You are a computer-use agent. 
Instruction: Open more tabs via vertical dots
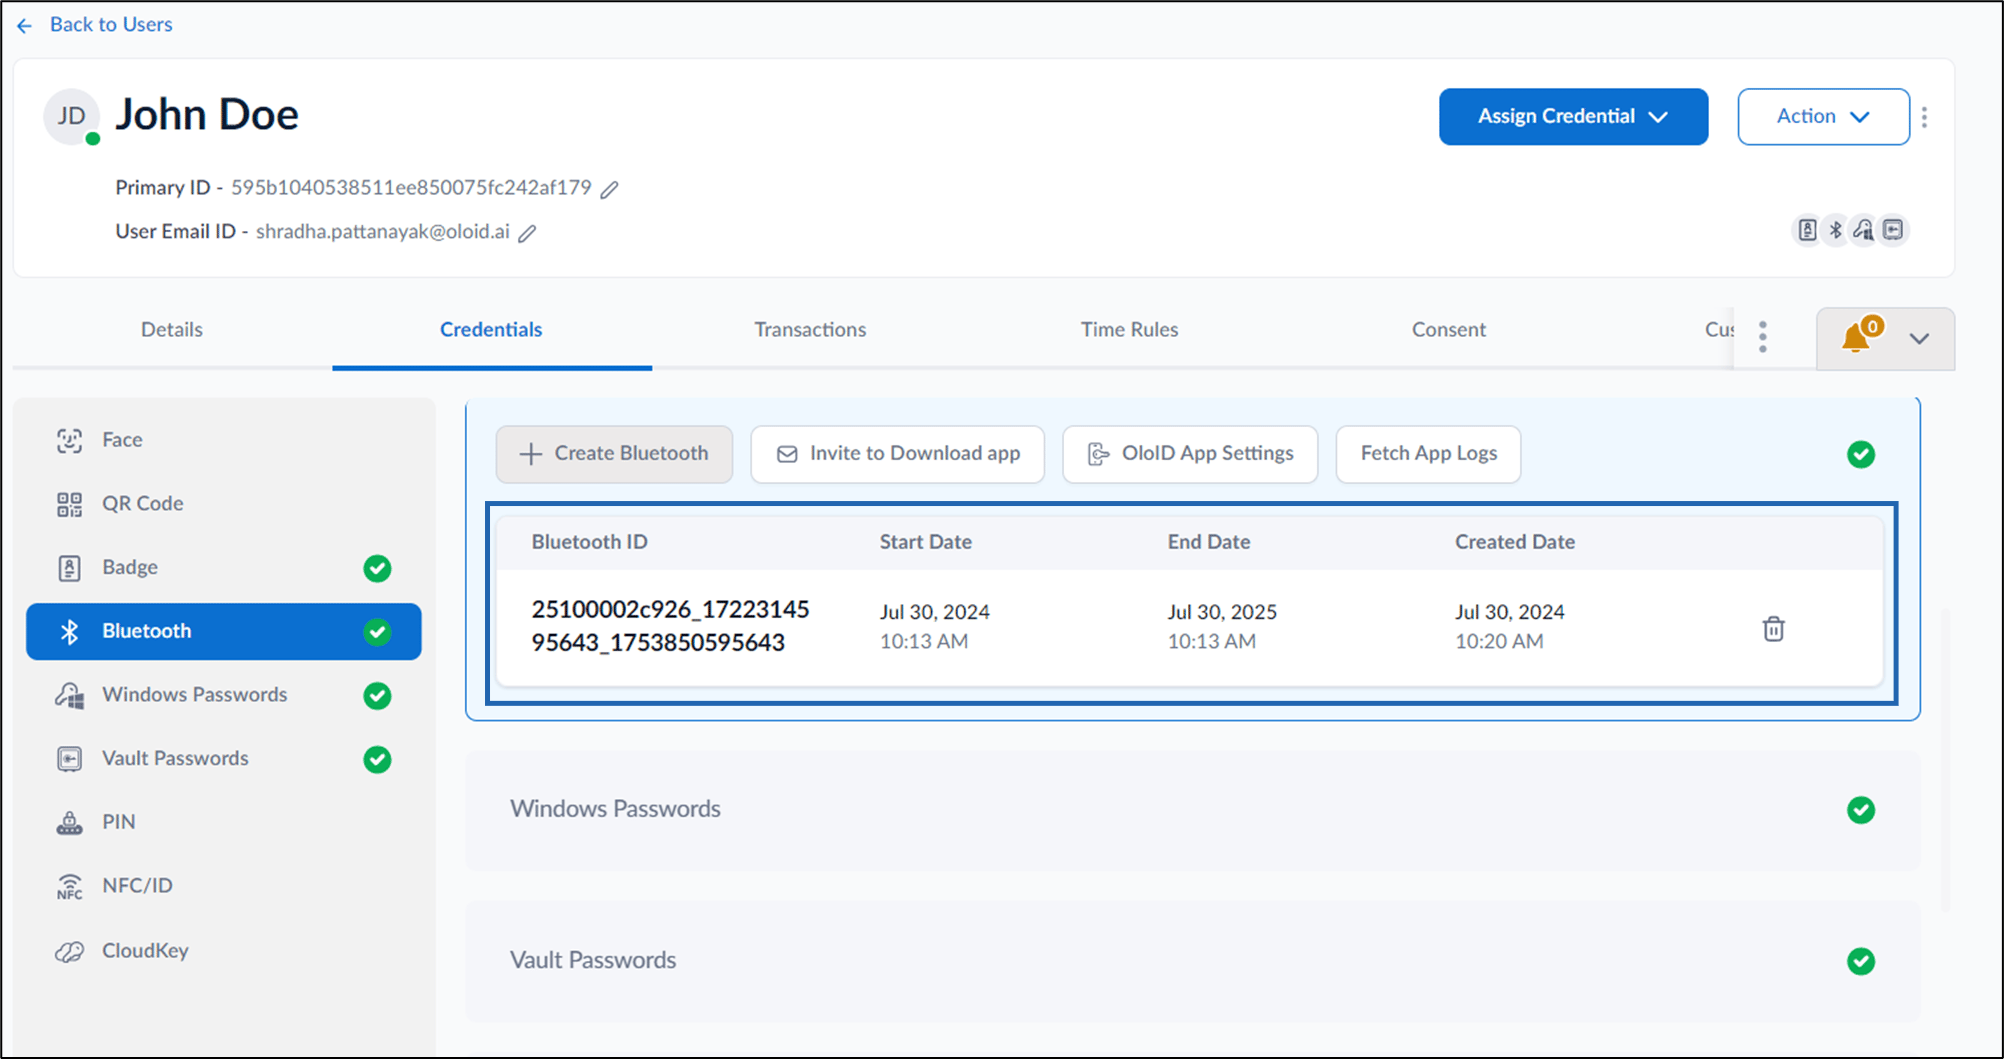point(1763,337)
